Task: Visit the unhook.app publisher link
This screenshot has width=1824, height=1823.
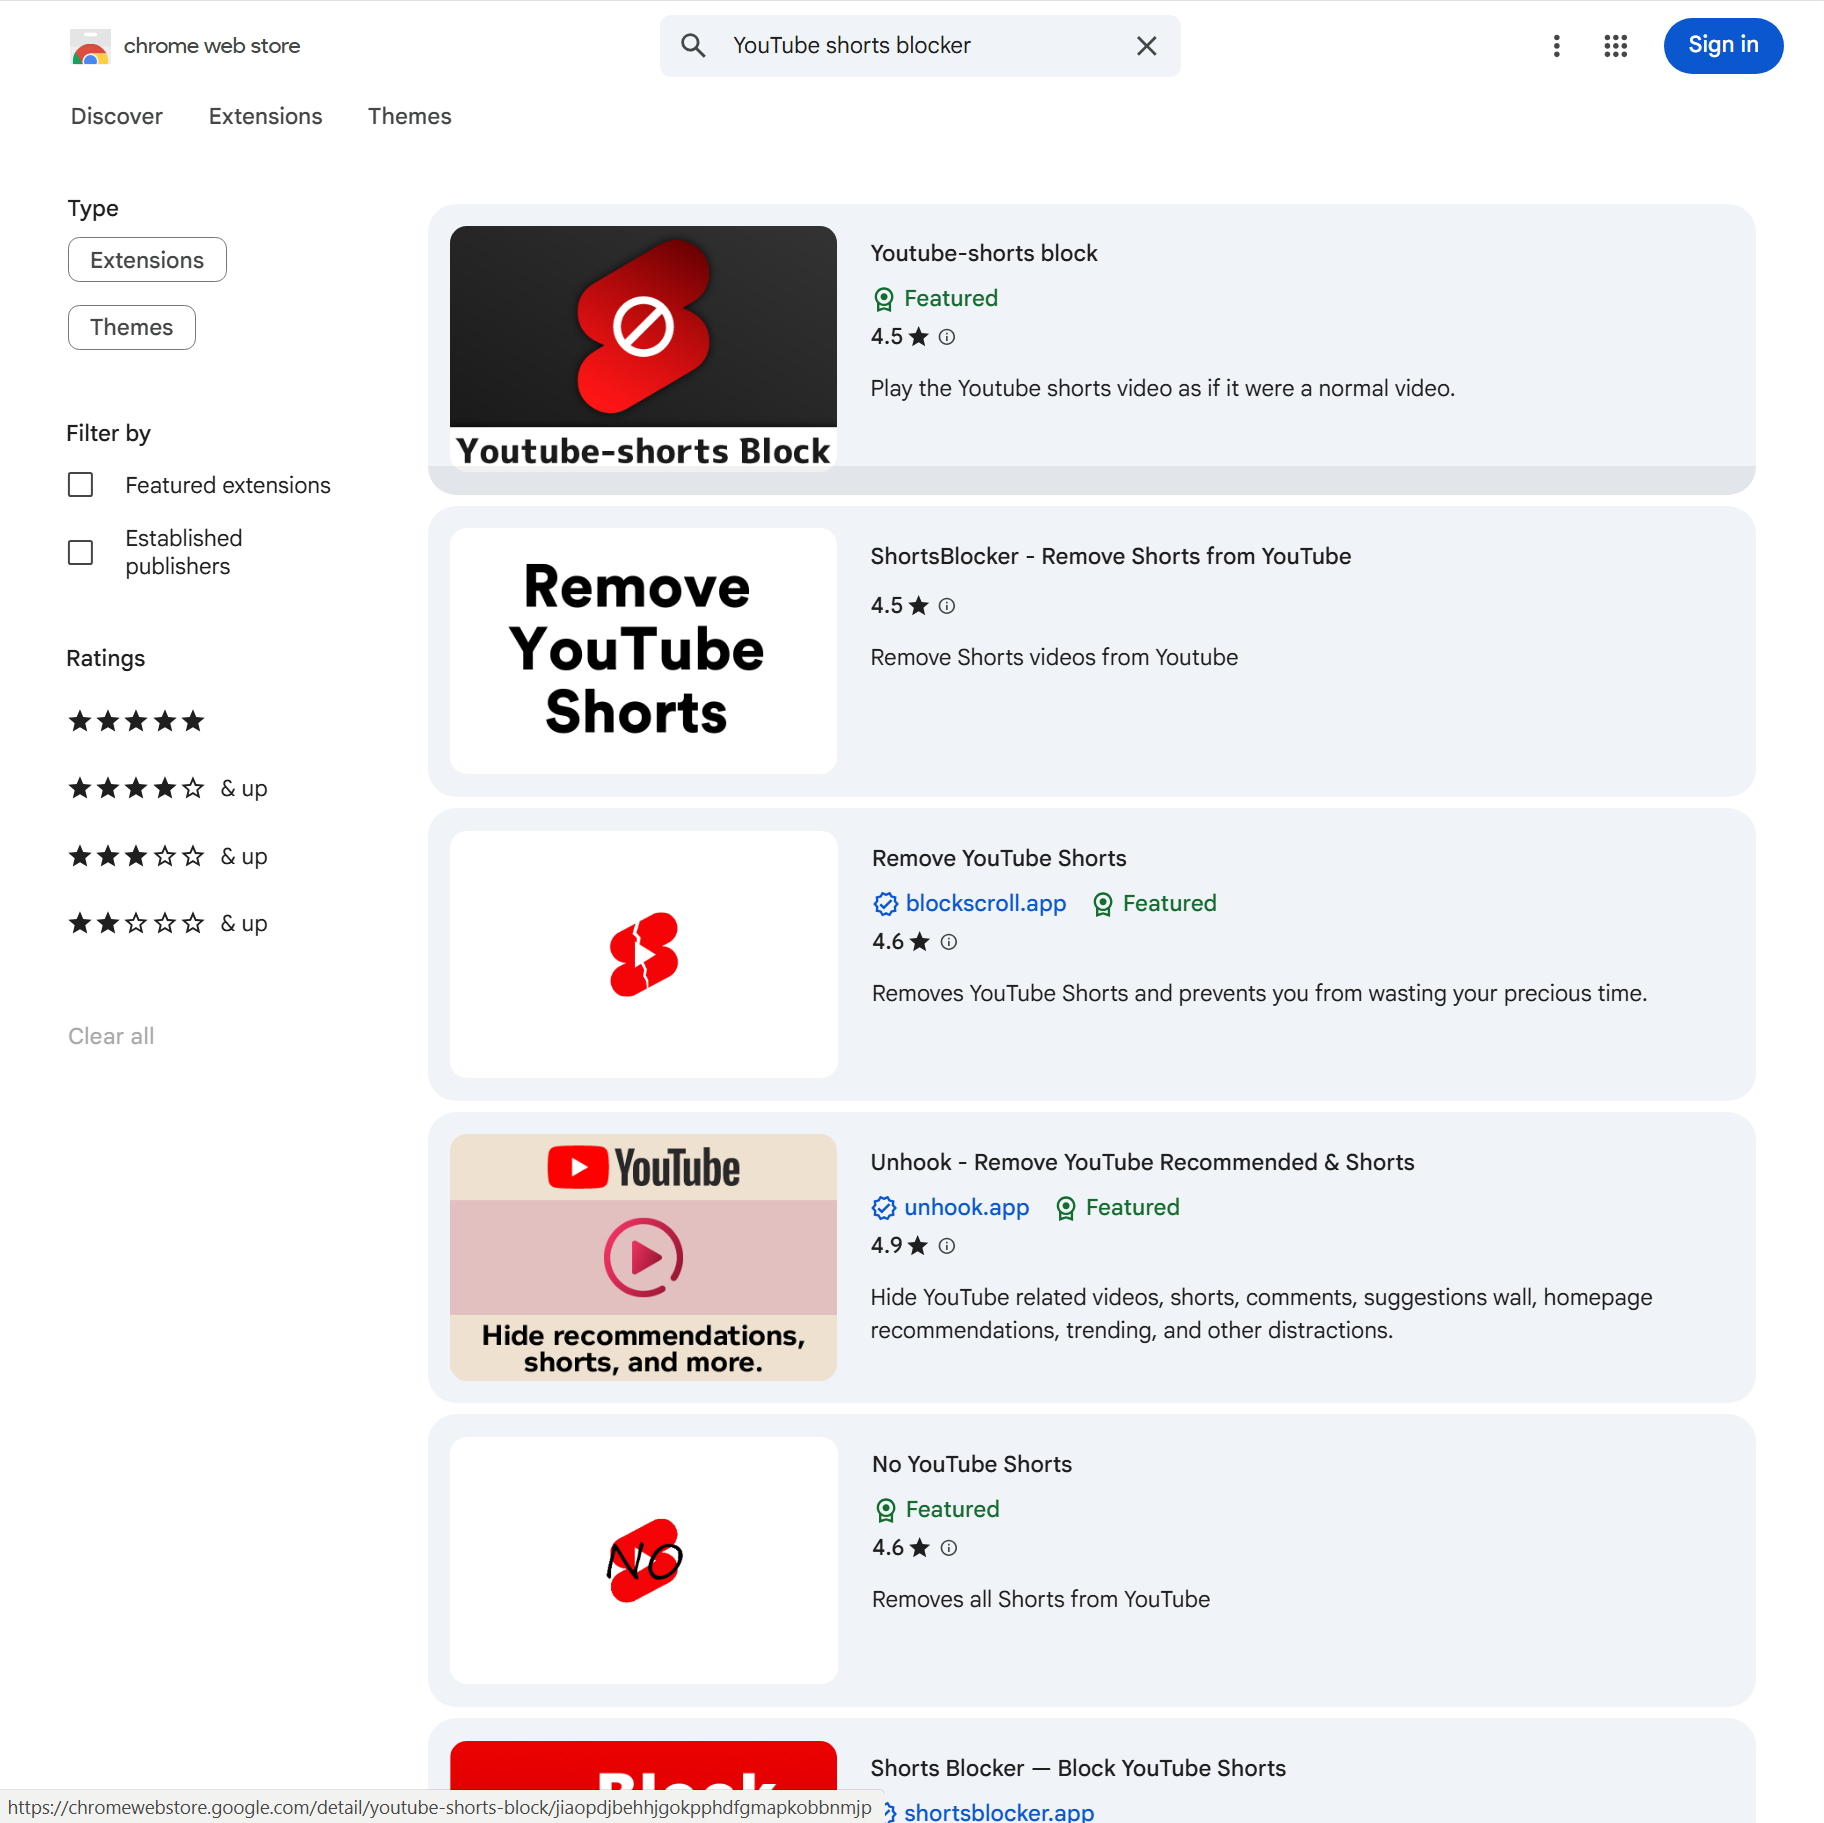Action: [x=967, y=1207]
